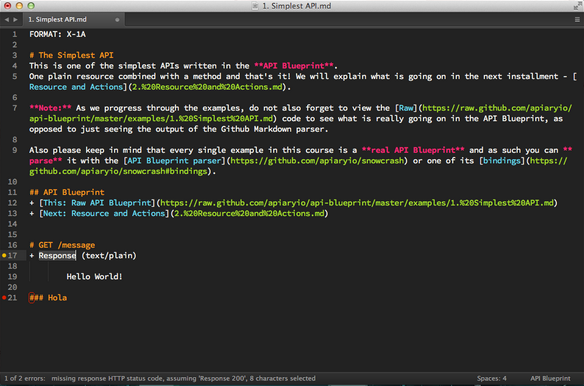This screenshot has height=386, width=584.
Task: Click line number 16 in gutter
Action: [12, 245]
